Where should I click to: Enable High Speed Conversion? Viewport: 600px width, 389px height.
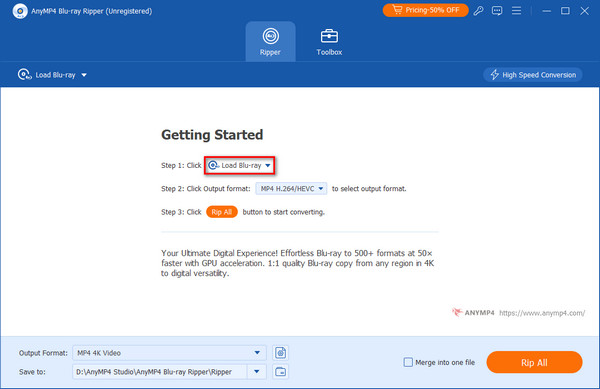[533, 75]
